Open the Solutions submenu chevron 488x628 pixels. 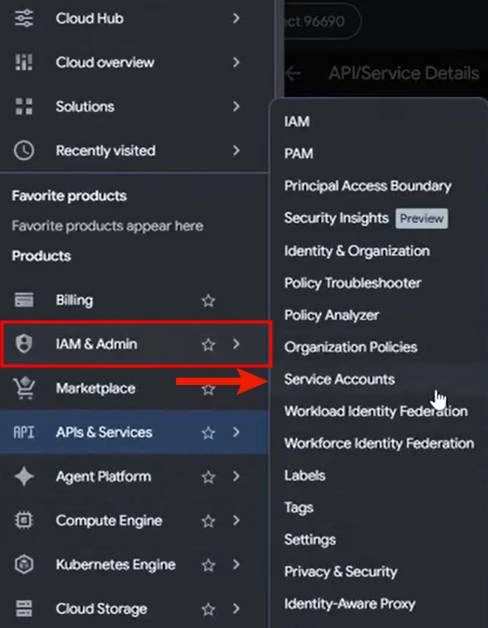[236, 107]
